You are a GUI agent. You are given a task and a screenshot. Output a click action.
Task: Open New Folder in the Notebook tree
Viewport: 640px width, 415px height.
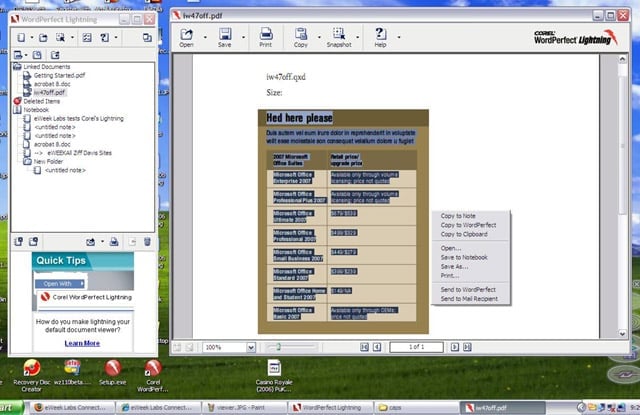(x=48, y=162)
